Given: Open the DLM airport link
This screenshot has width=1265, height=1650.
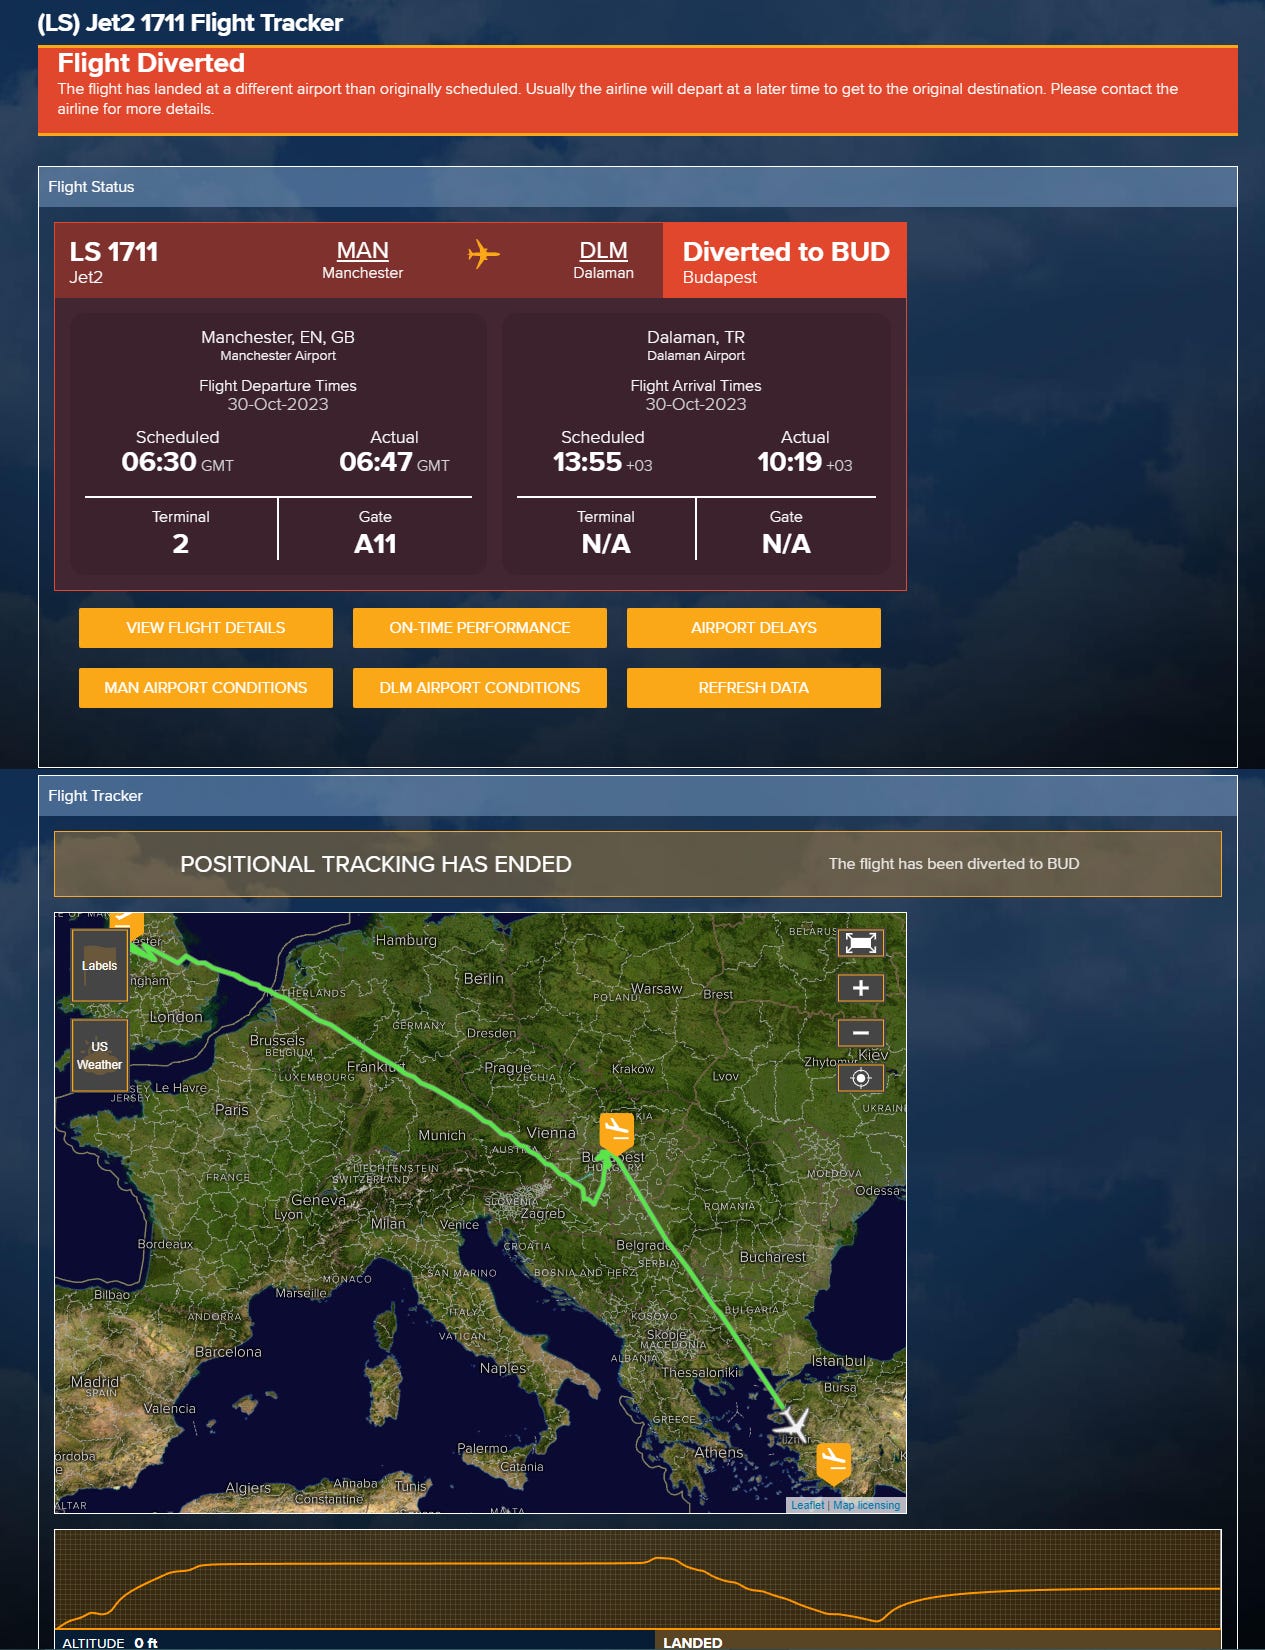Looking at the screenshot, I should click(603, 251).
